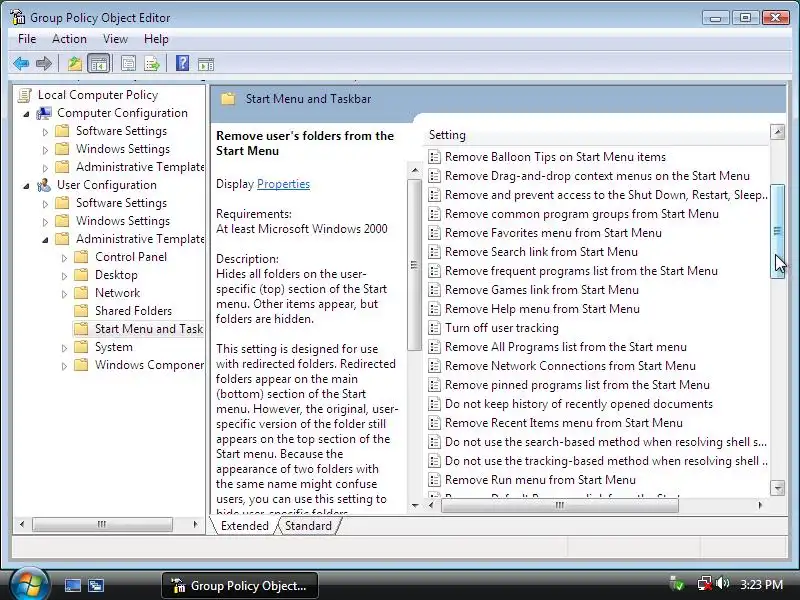Click the Computer Configuration computer icon
The height and width of the screenshot is (600, 800).
point(44,113)
